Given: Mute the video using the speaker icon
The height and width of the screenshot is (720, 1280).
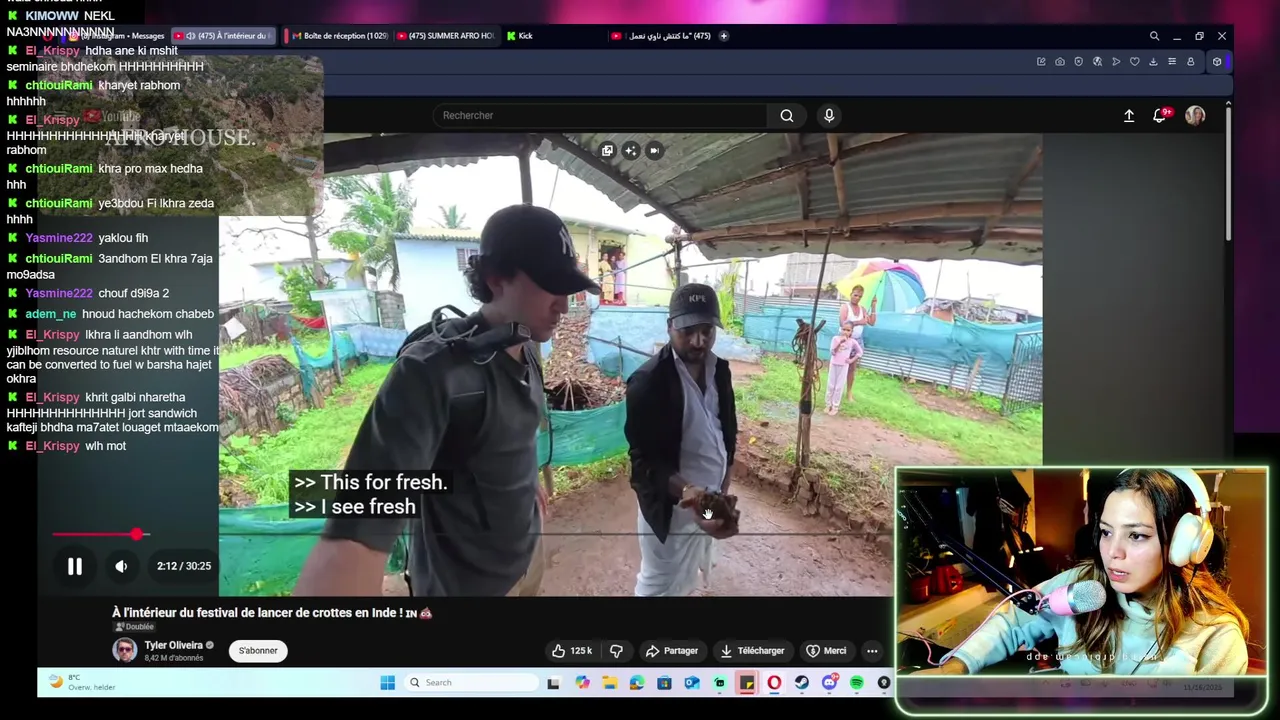Looking at the screenshot, I should tap(121, 566).
